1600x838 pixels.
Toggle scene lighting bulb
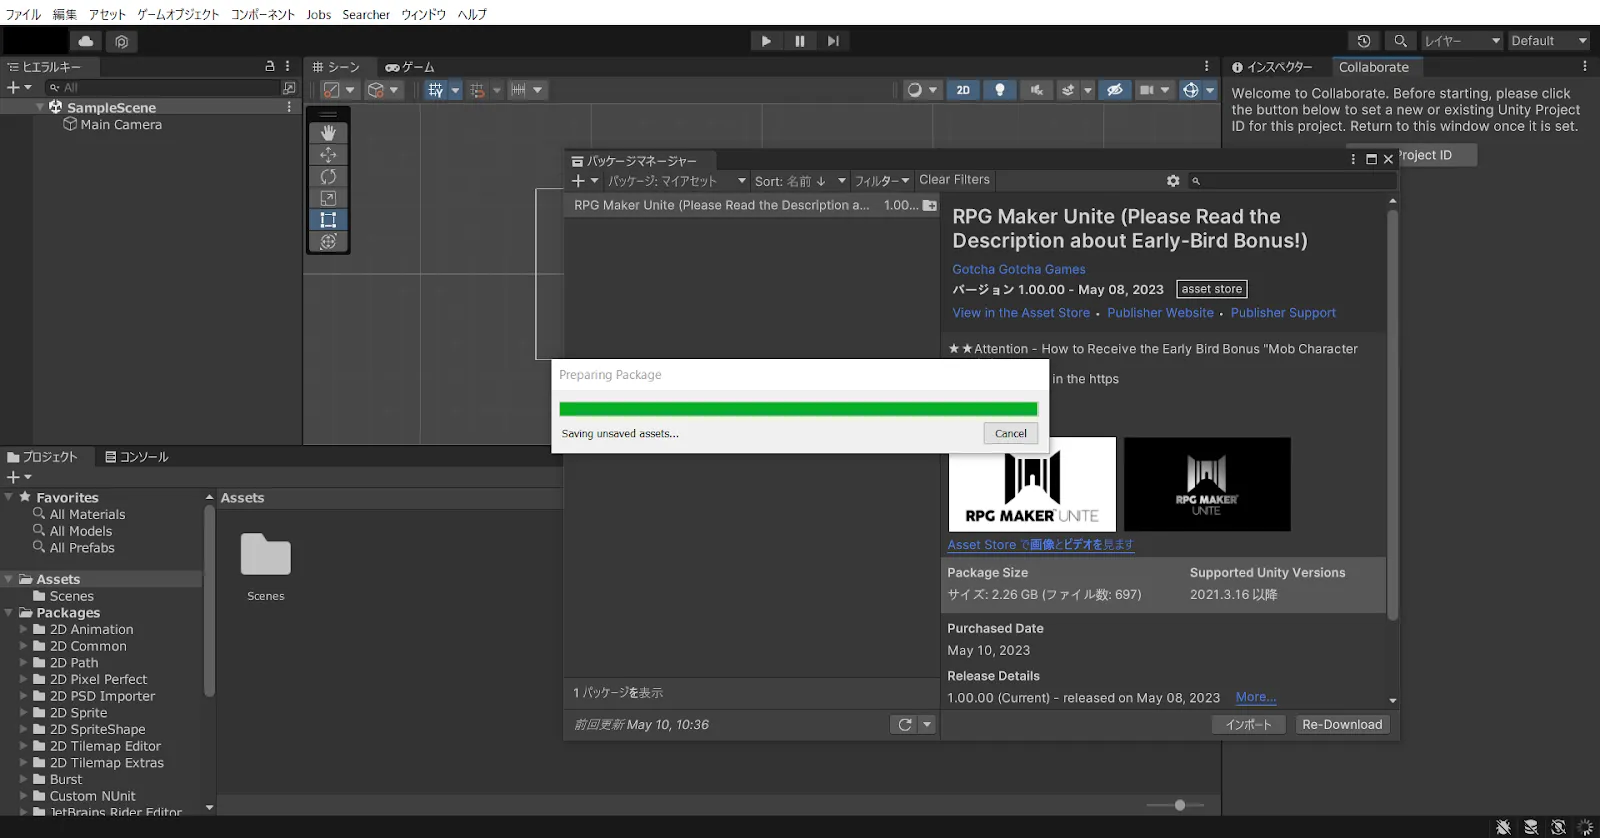coord(999,90)
